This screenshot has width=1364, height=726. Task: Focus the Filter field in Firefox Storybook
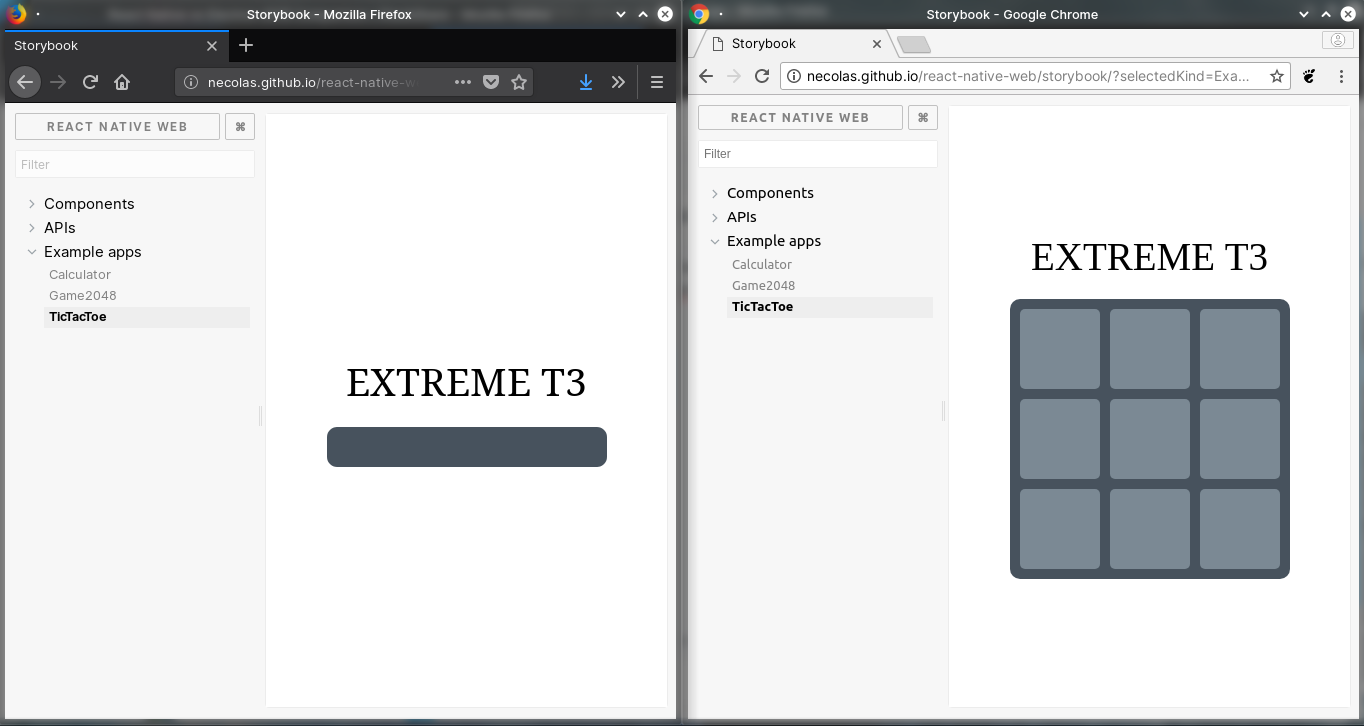[135, 164]
